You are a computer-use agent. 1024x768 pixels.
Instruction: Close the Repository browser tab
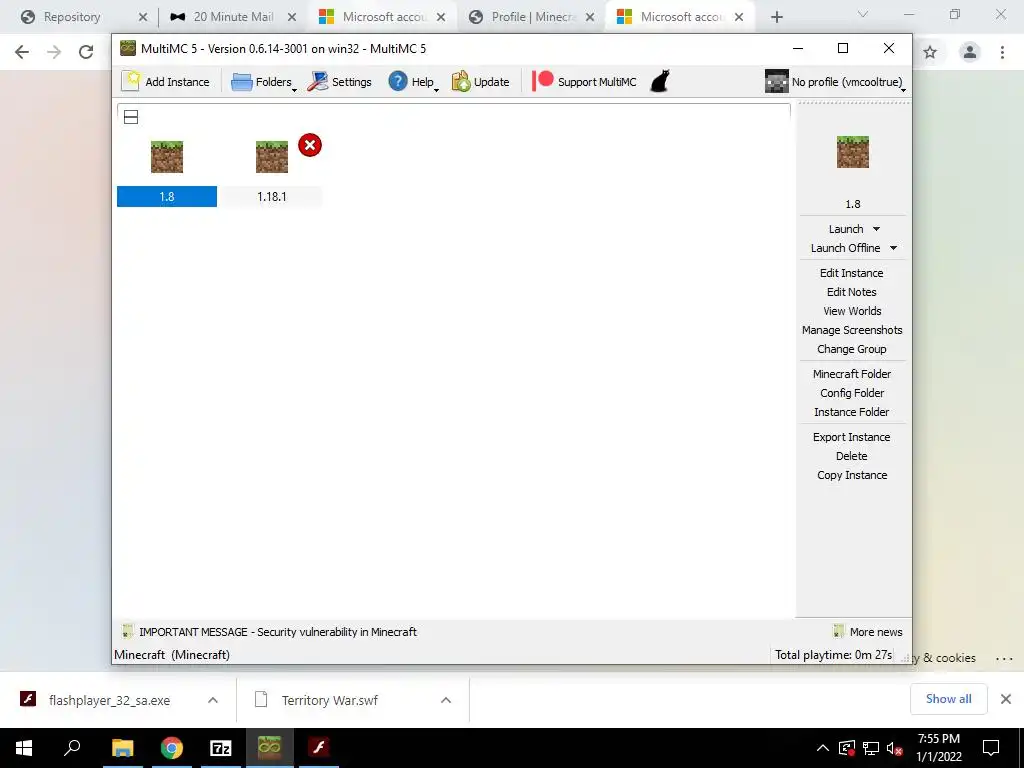pyautogui.click(x=143, y=17)
